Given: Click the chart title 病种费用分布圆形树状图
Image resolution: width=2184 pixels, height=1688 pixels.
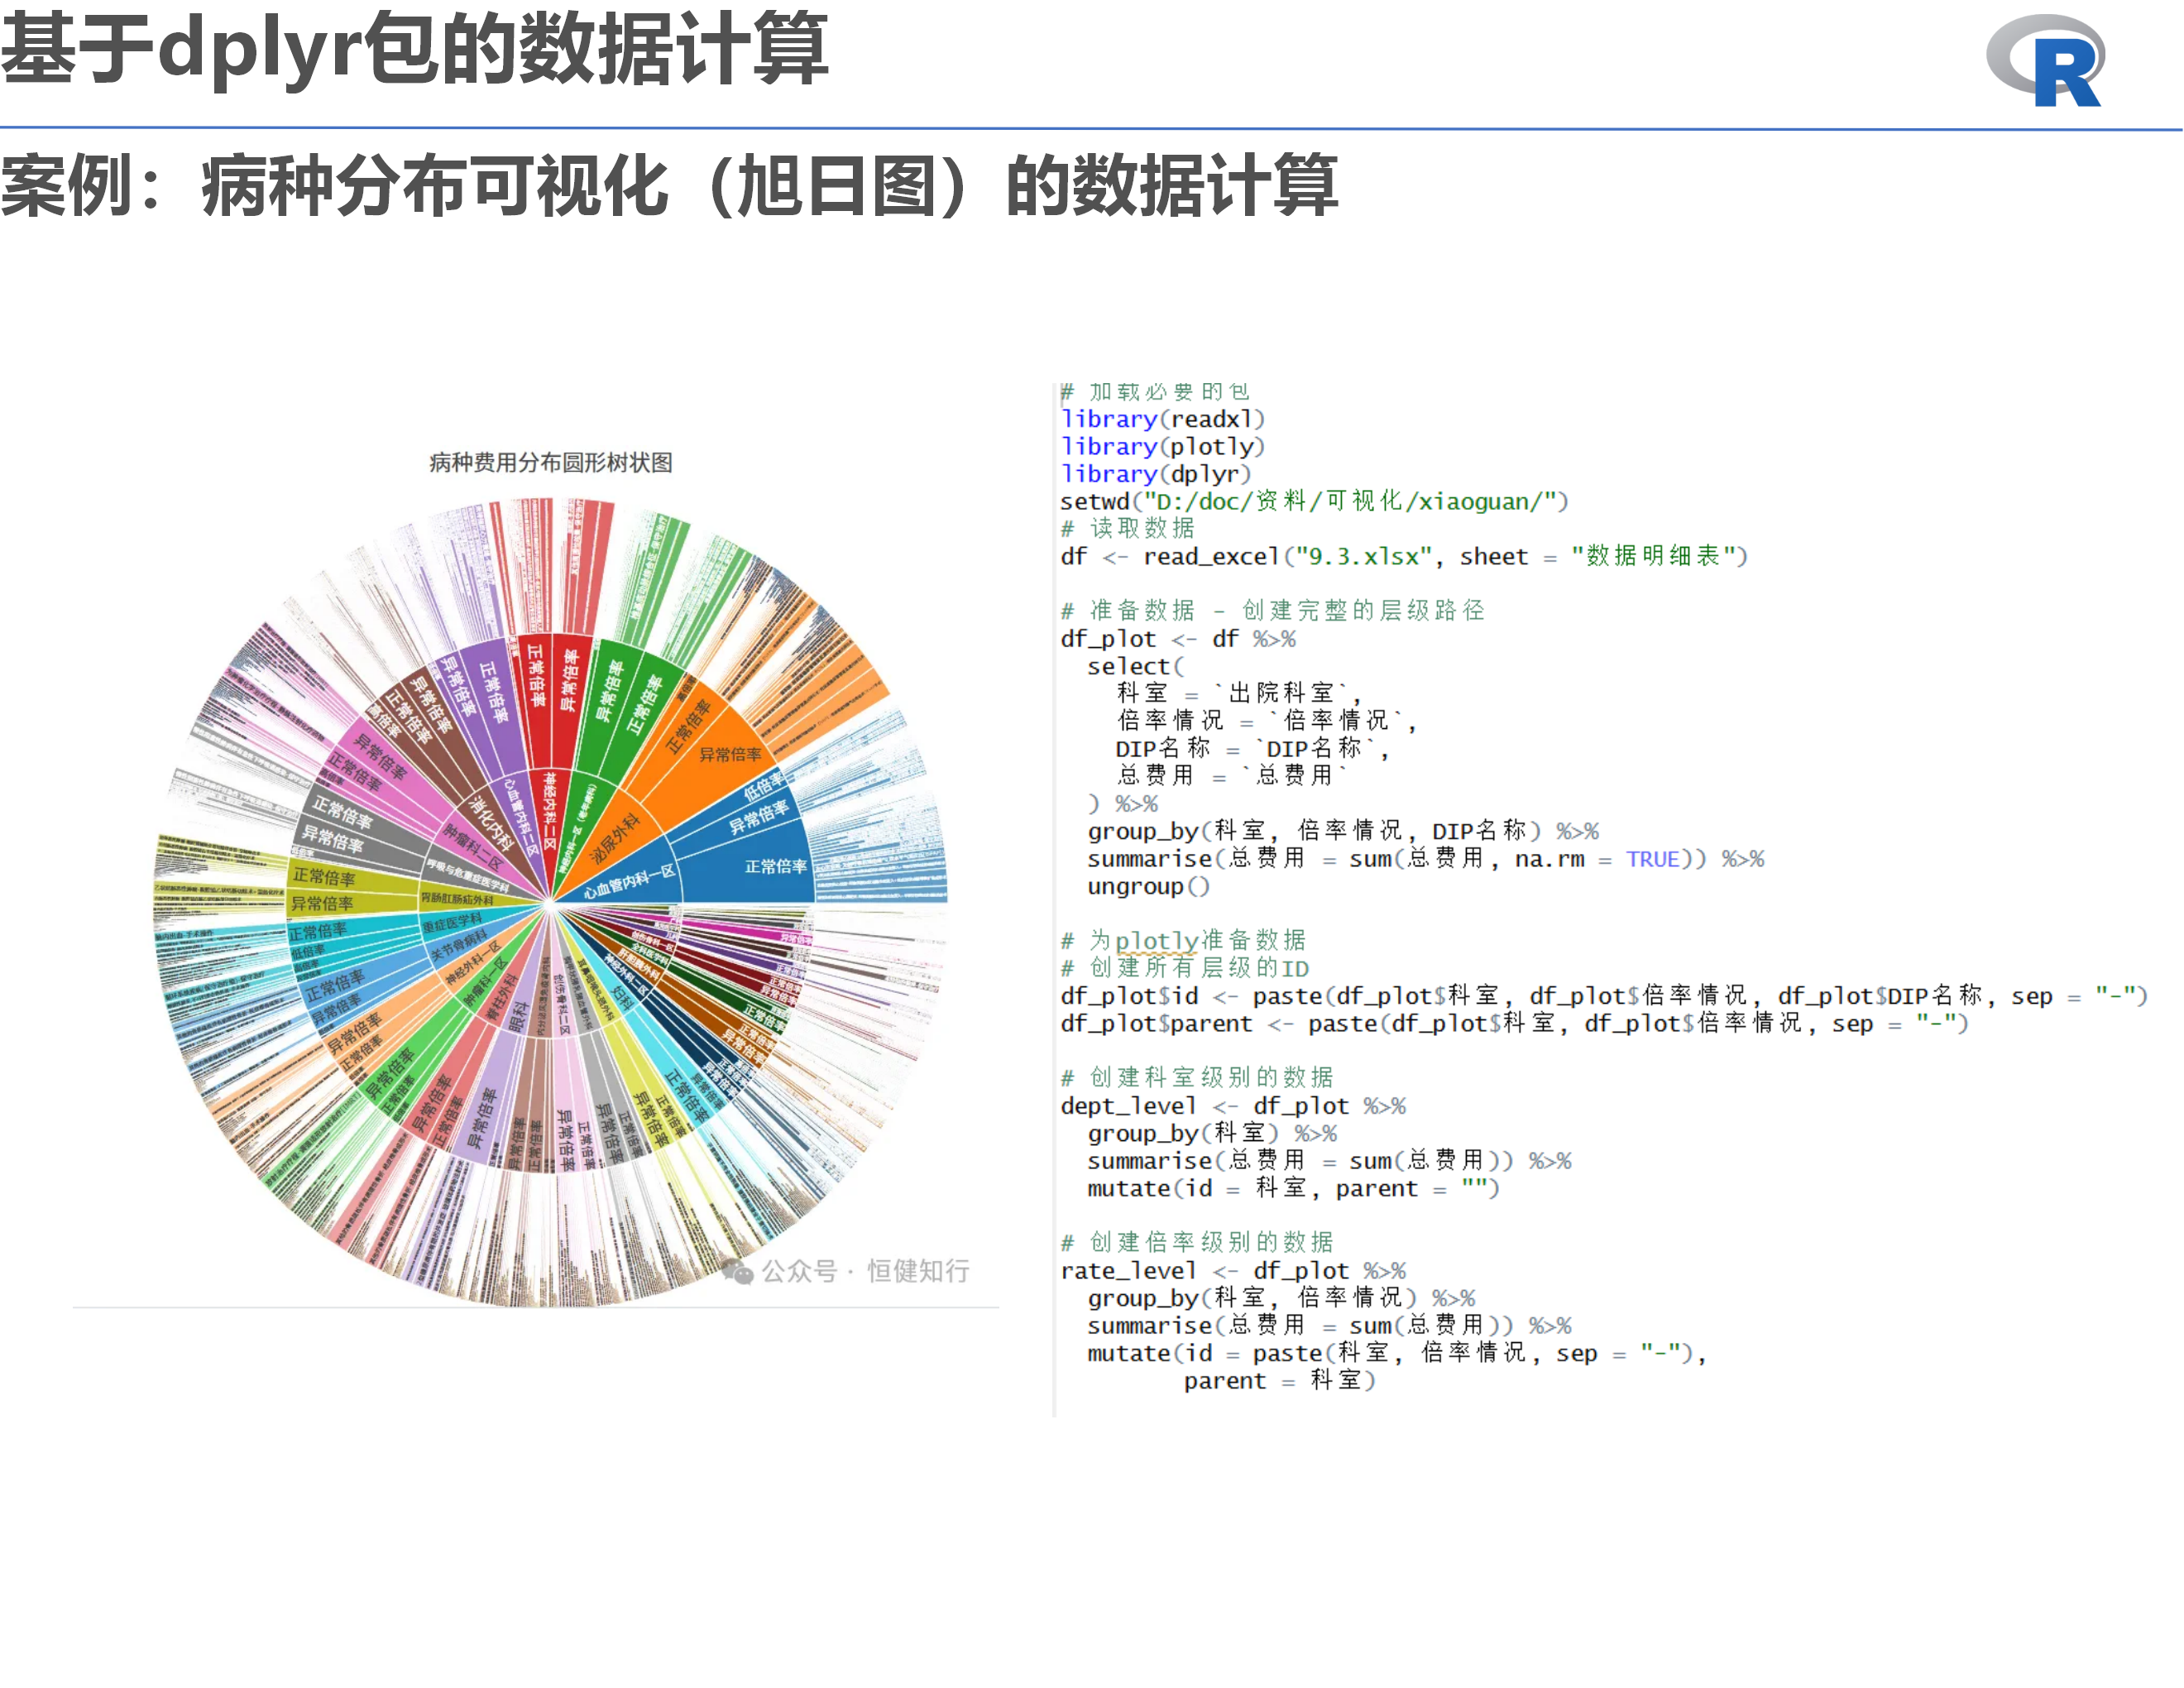Looking at the screenshot, I should 550,462.
